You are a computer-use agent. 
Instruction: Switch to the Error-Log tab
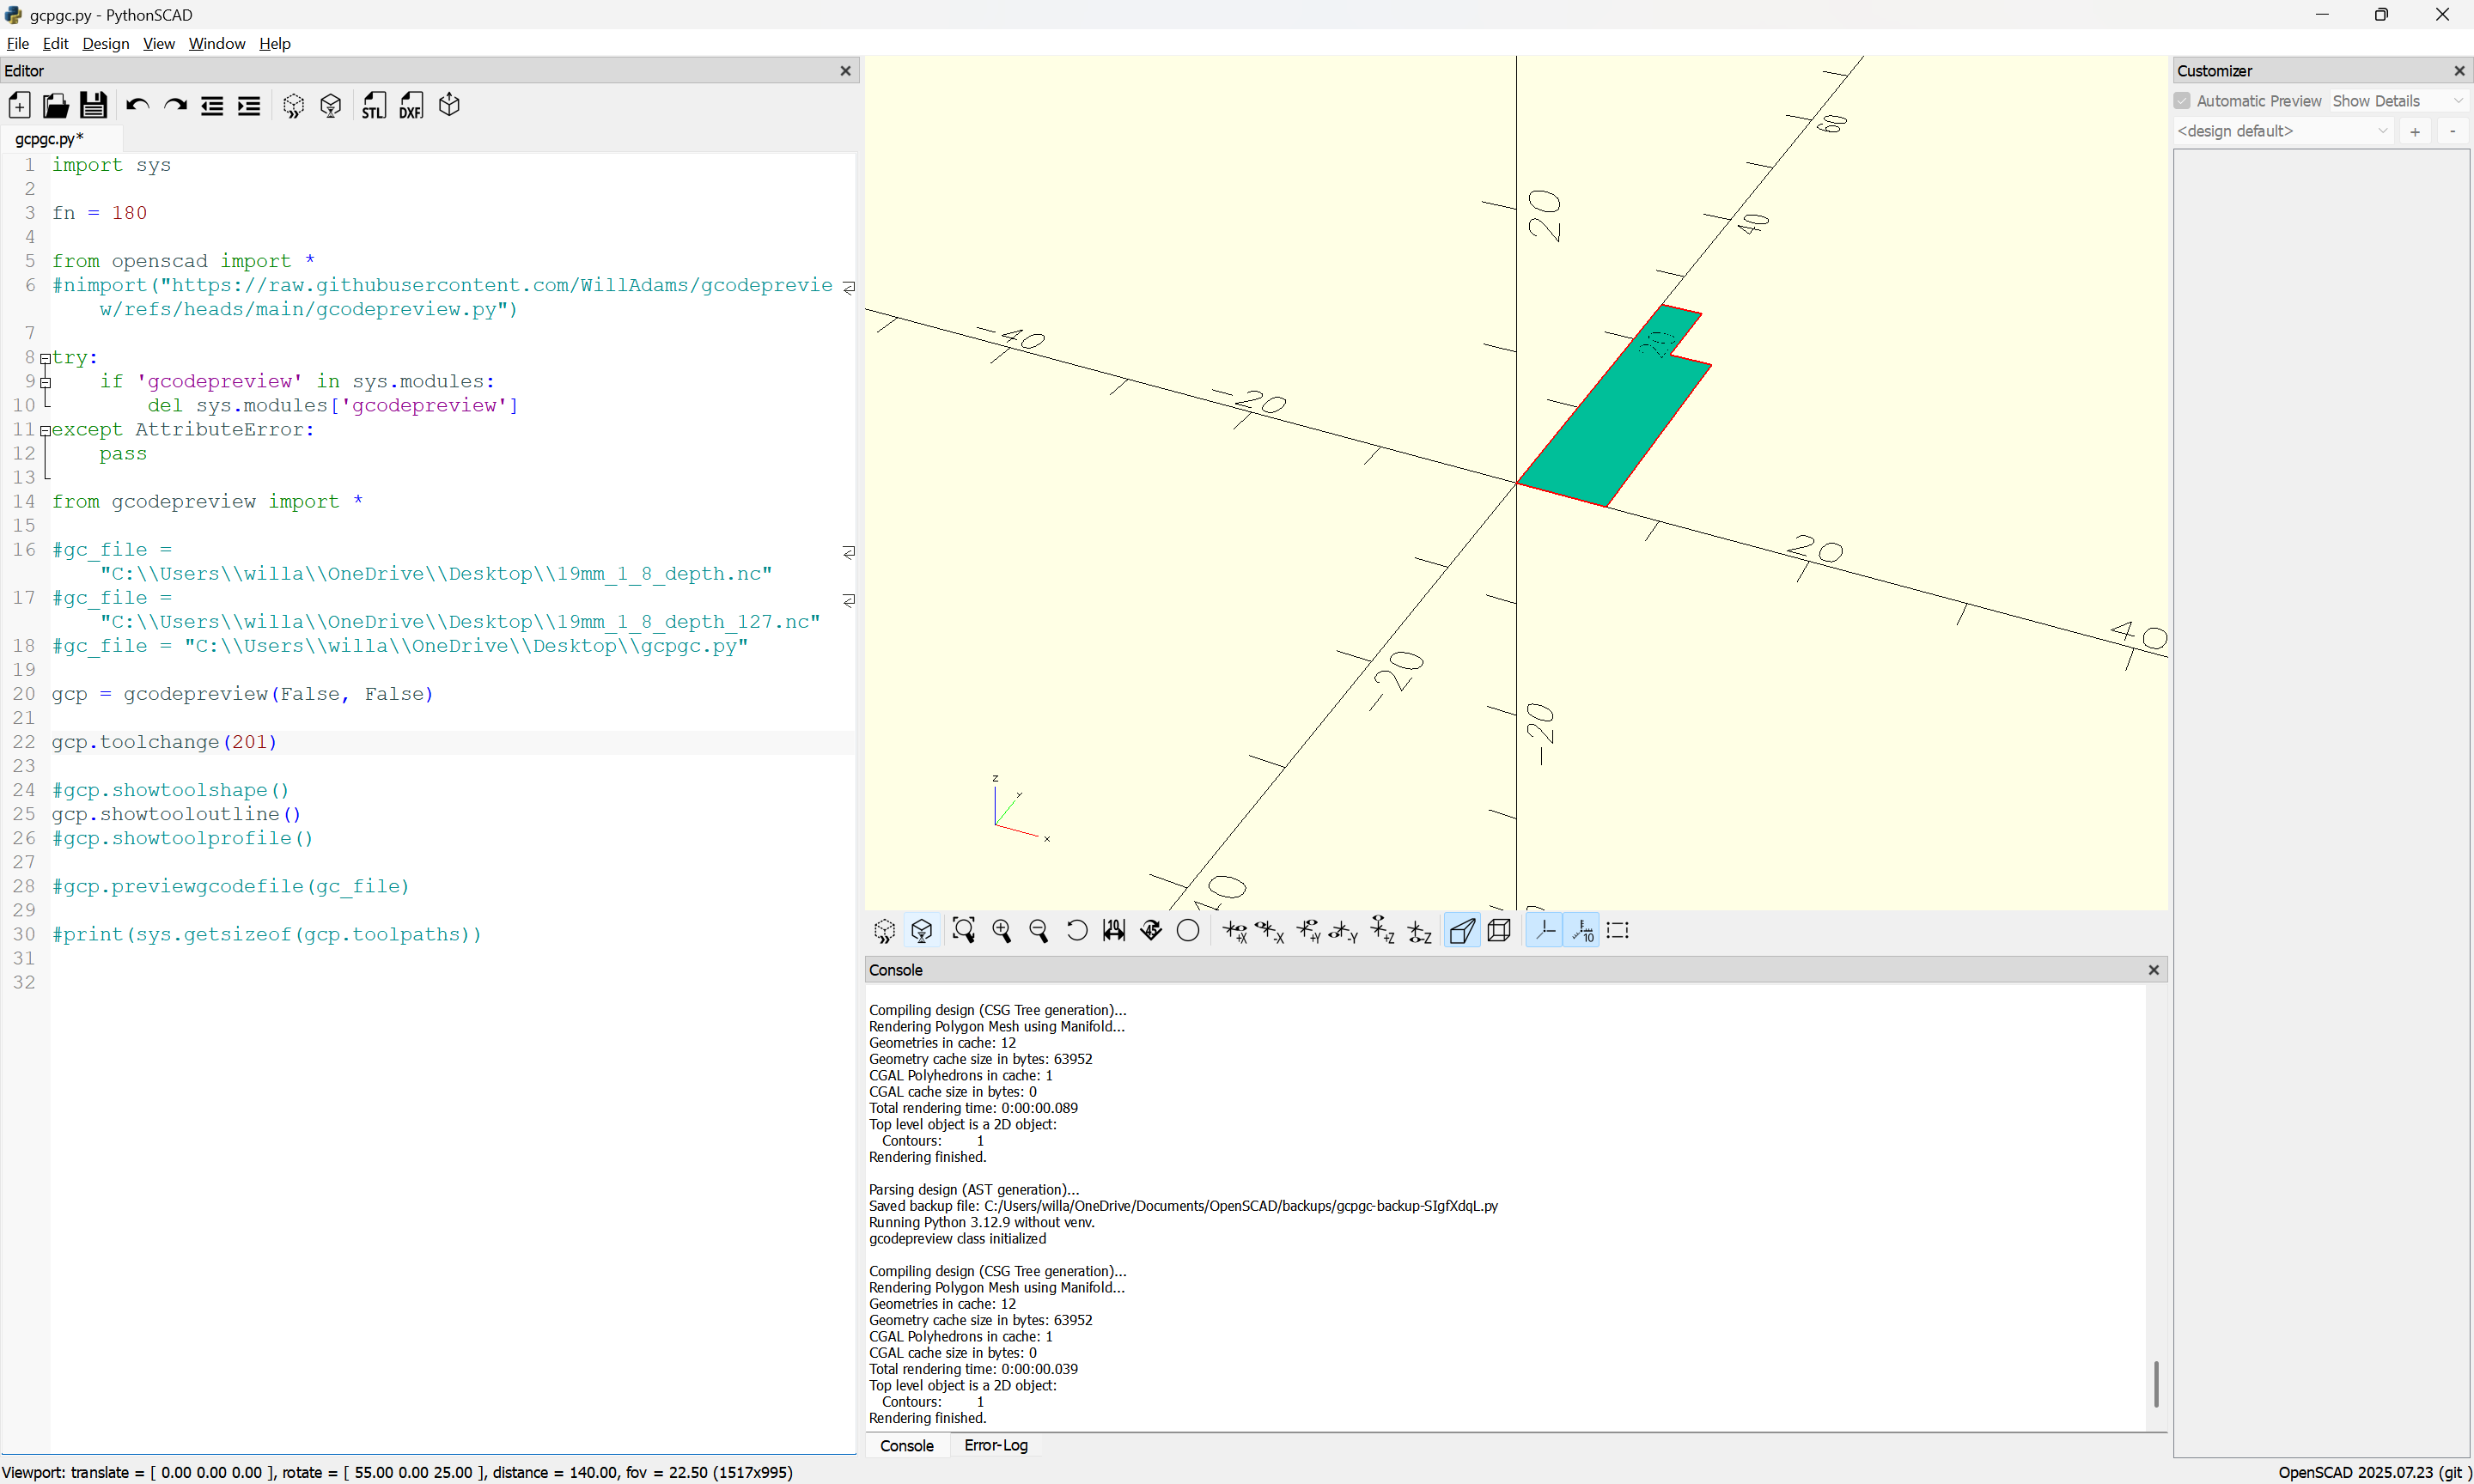(995, 1445)
